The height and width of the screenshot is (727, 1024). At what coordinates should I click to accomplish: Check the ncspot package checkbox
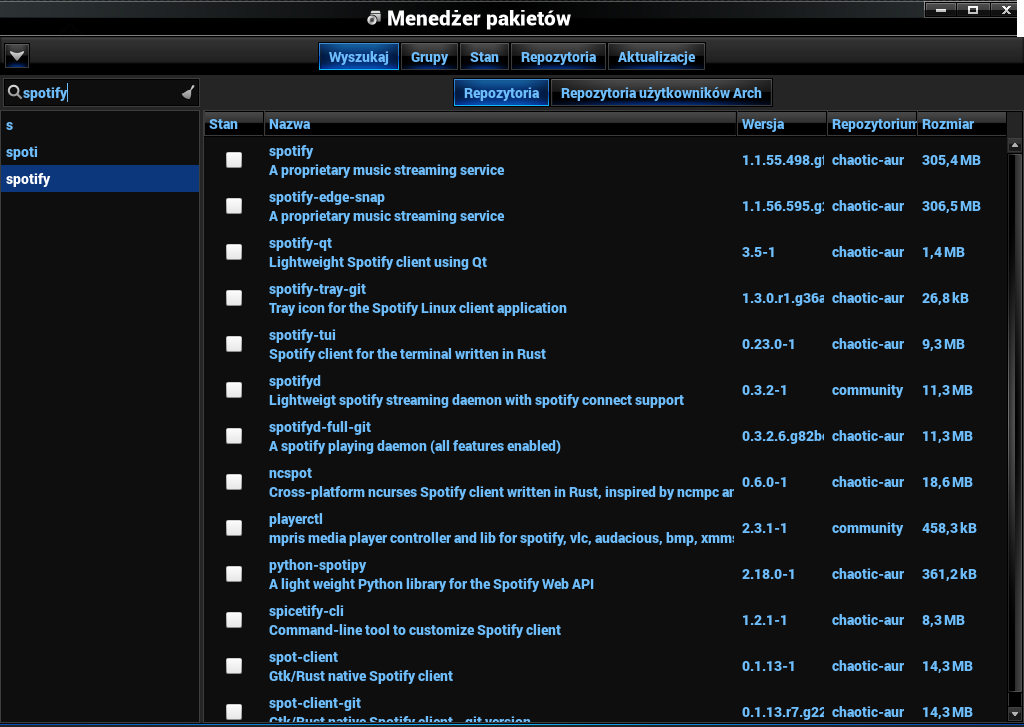tap(234, 482)
